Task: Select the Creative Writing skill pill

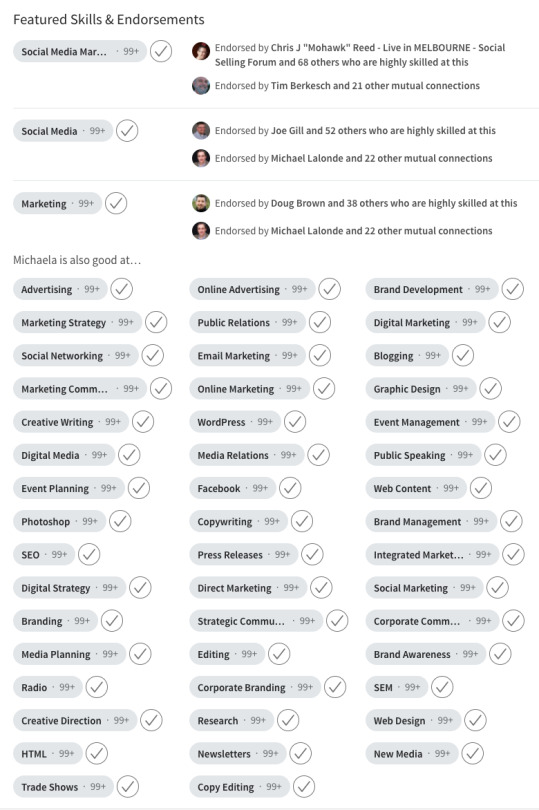Action: [71, 422]
